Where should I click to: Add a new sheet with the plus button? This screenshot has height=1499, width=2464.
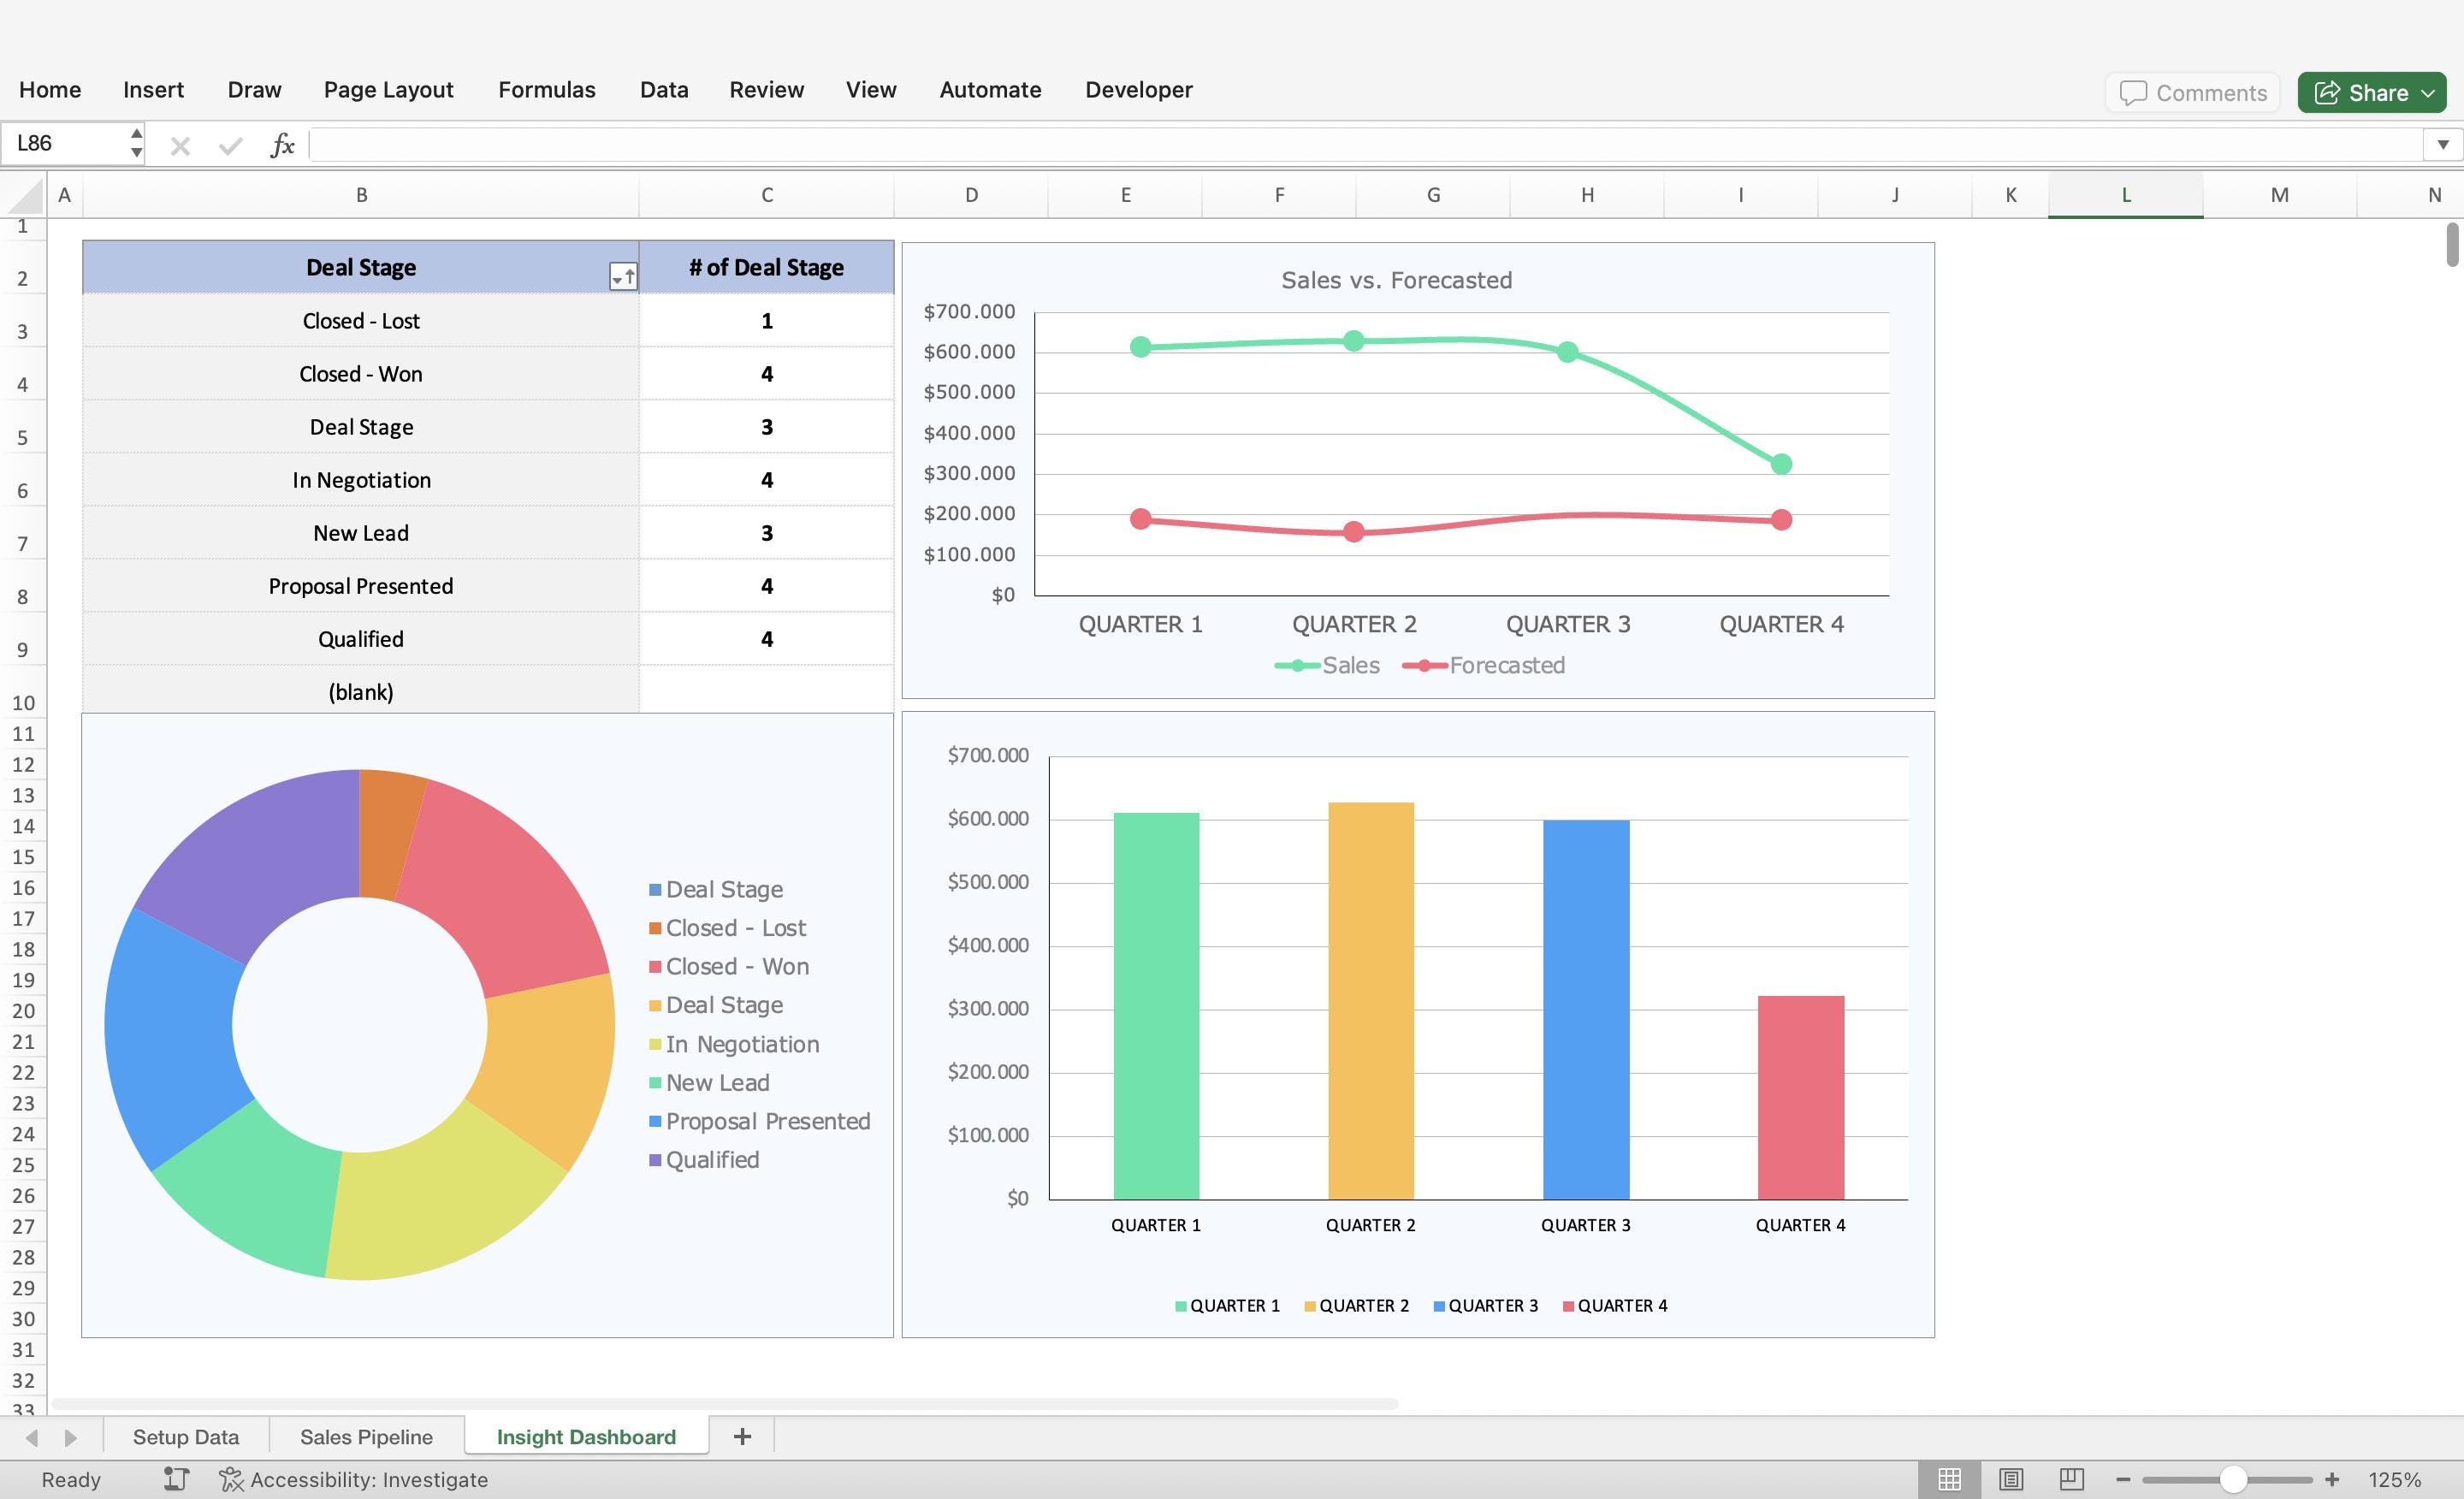click(x=741, y=1436)
